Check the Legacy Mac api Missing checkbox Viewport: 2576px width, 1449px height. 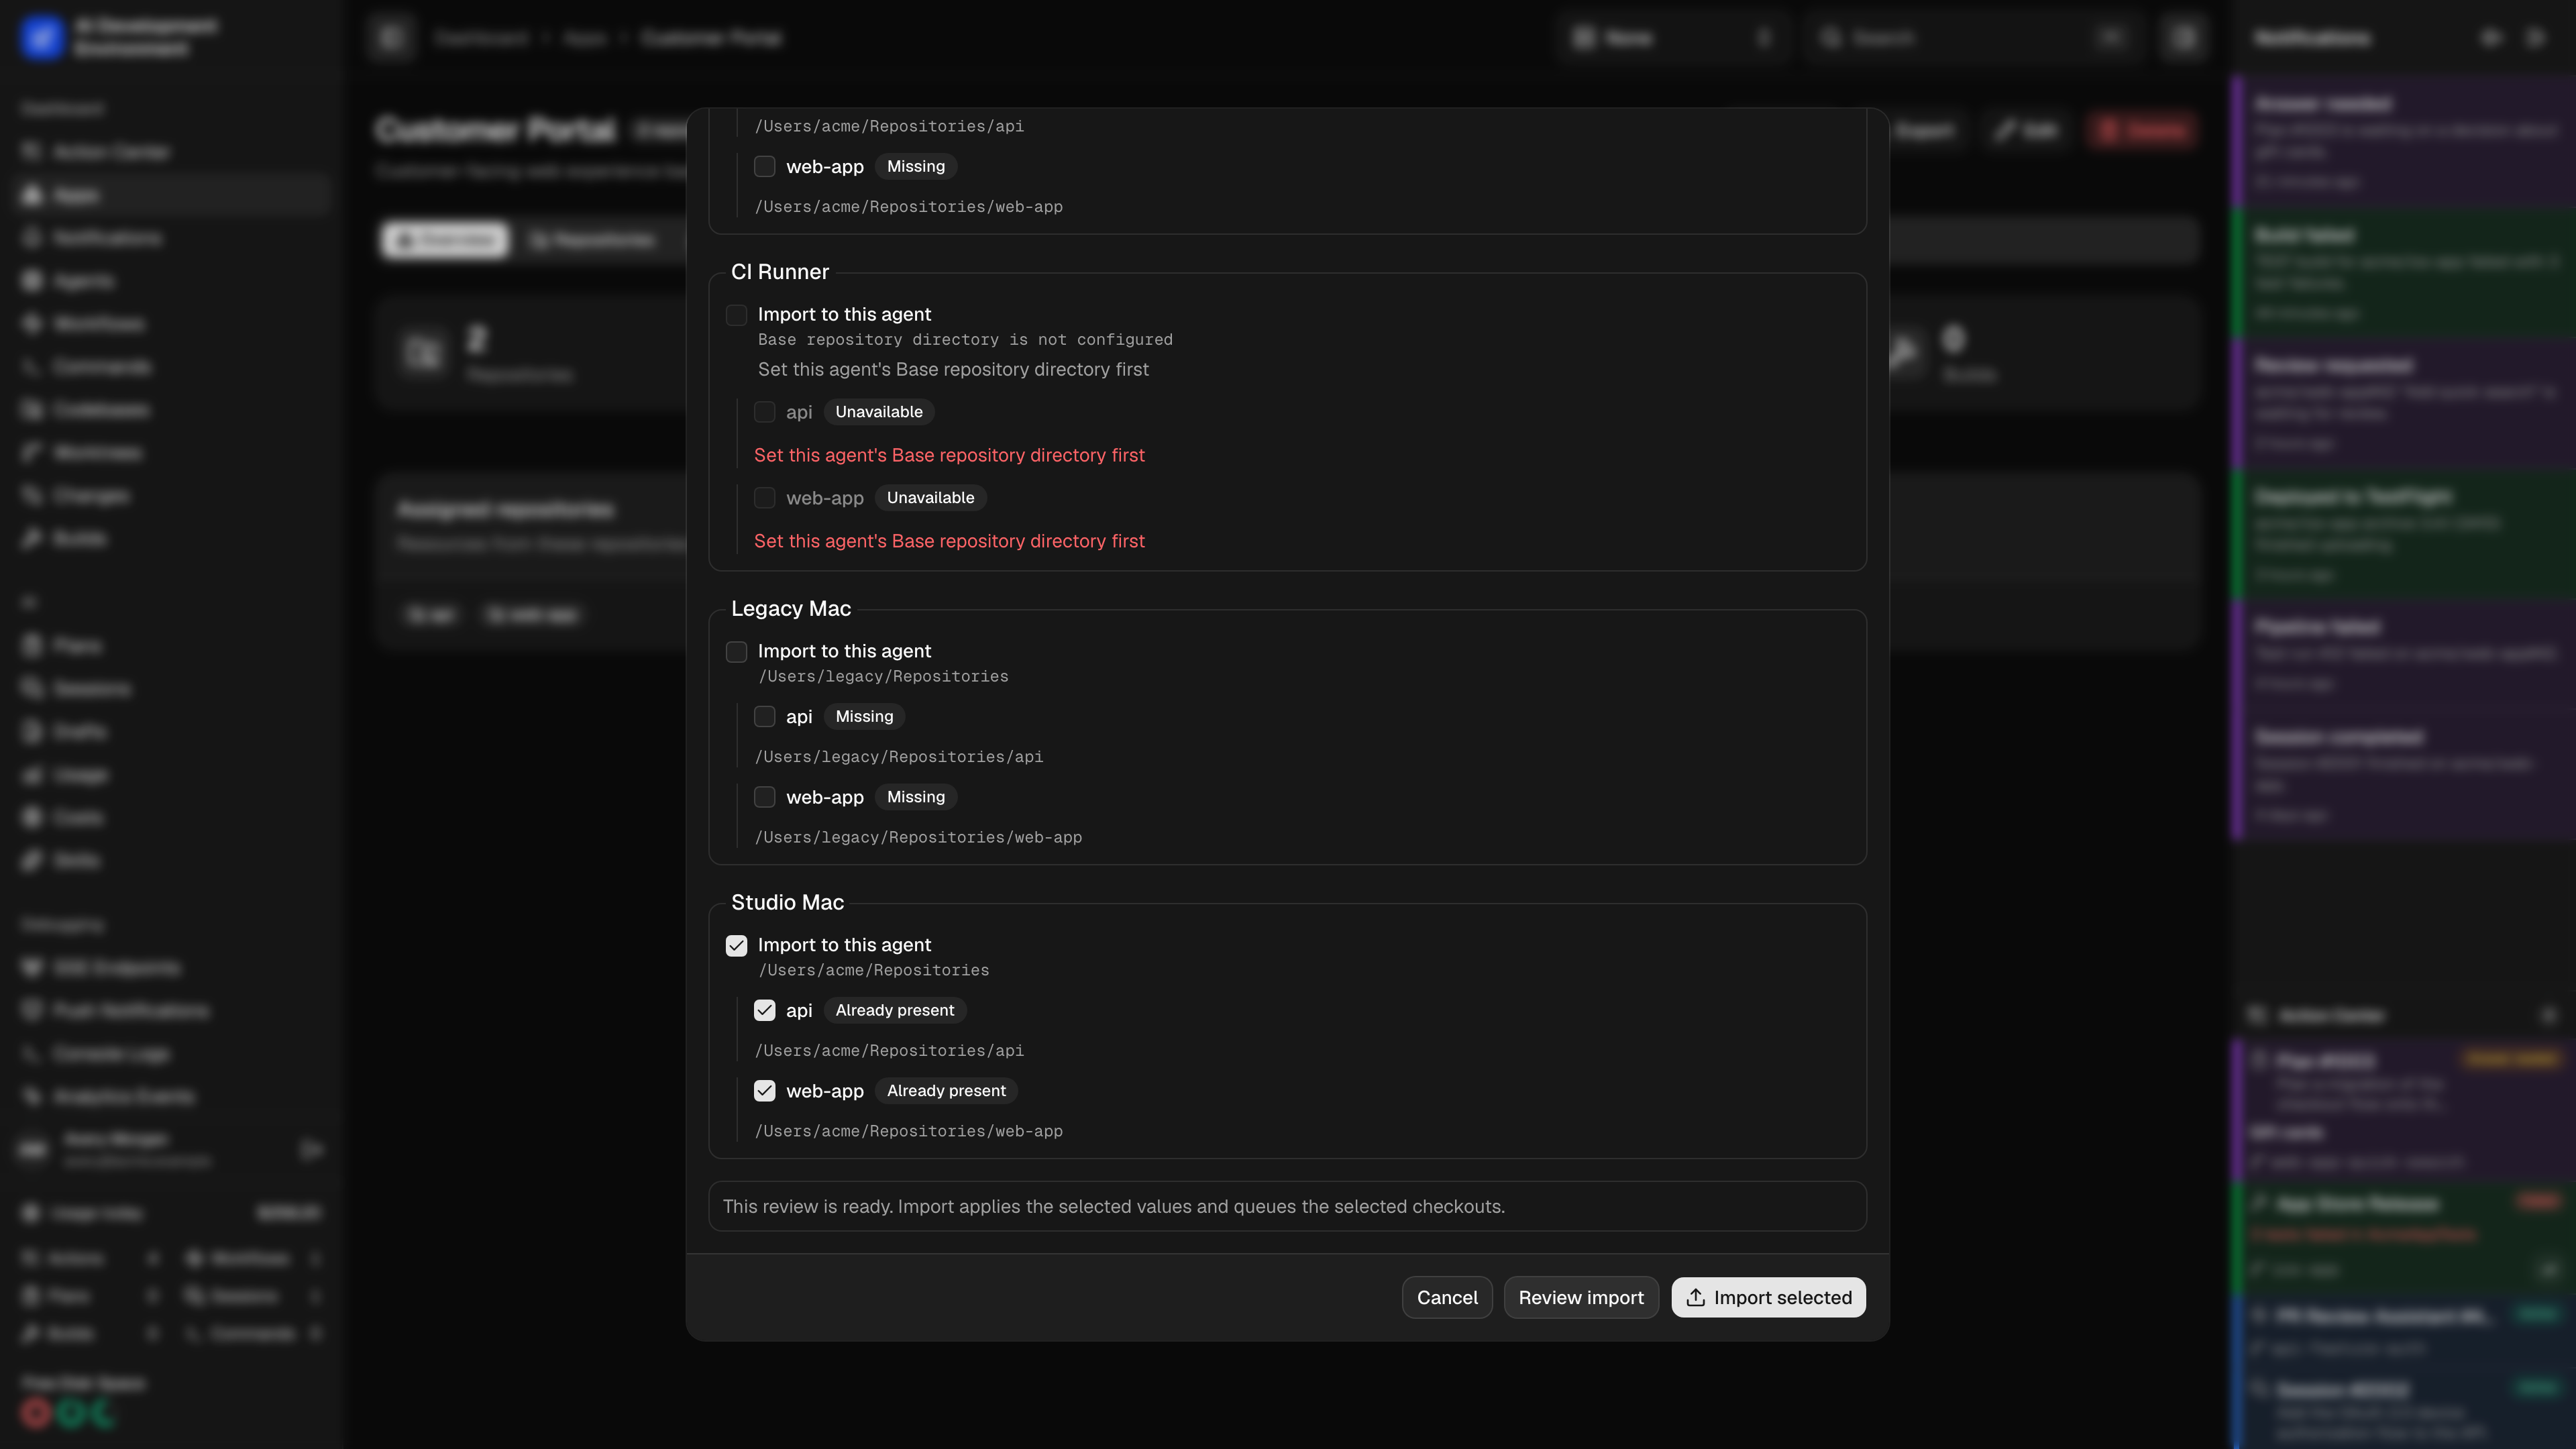pos(764,717)
